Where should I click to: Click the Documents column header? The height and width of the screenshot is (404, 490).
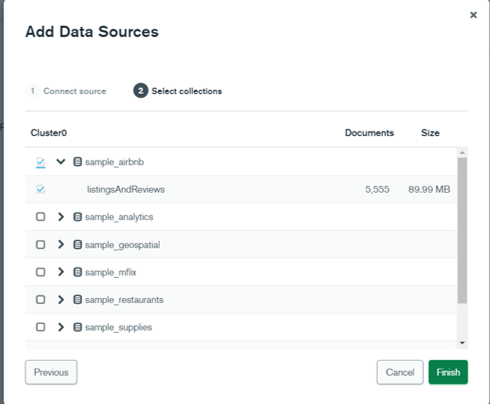pos(369,133)
